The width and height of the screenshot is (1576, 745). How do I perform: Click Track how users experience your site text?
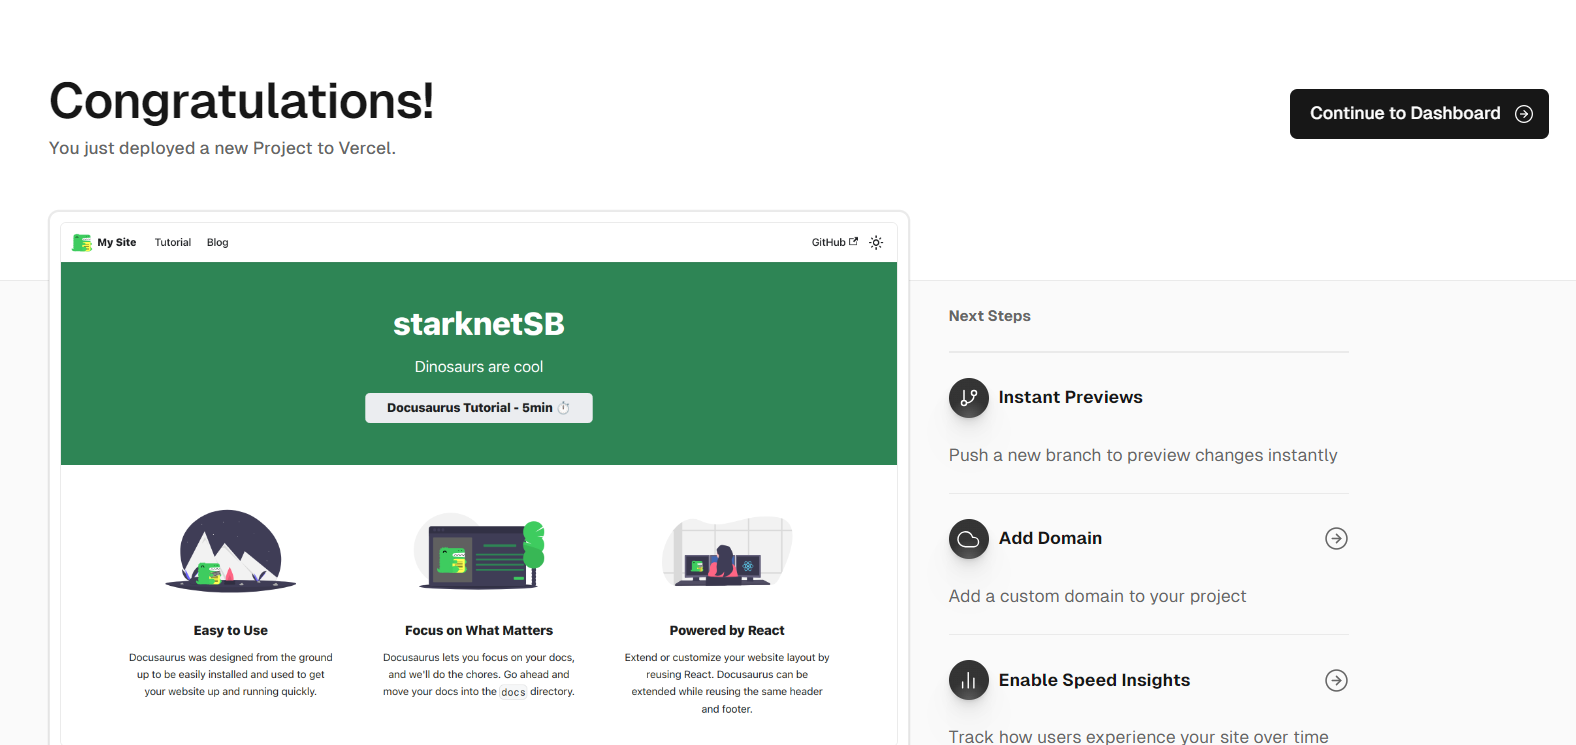coord(1139,737)
